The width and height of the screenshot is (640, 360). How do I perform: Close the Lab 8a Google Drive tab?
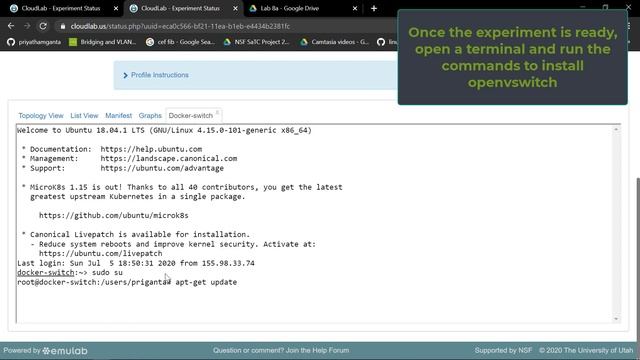click(x=355, y=8)
